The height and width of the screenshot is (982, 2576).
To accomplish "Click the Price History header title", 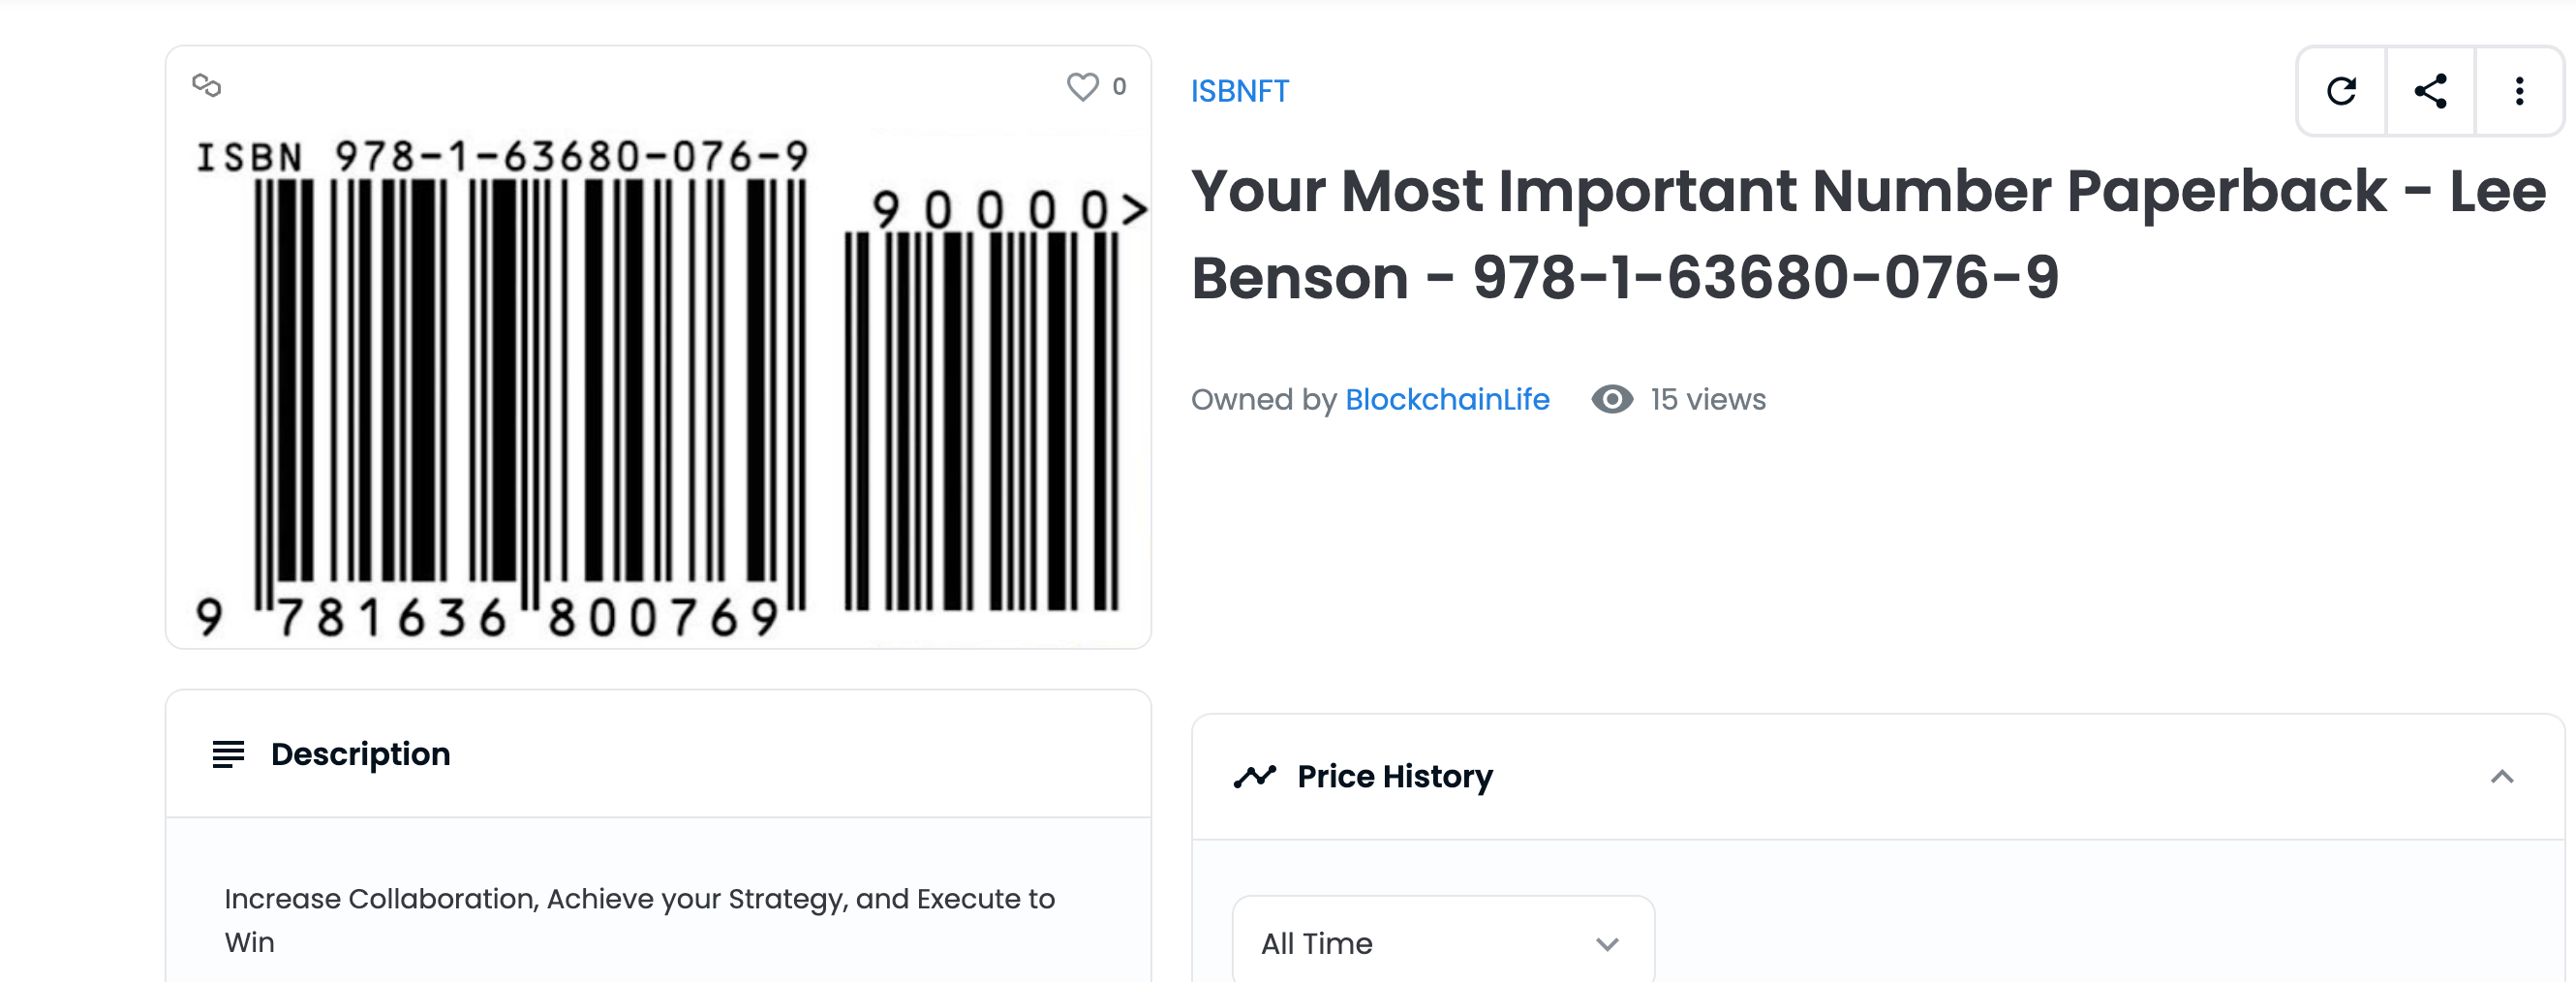I will tap(1394, 777).
